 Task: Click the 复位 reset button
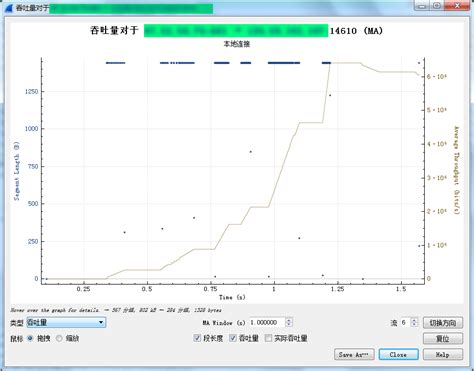[x=443, y=339]
